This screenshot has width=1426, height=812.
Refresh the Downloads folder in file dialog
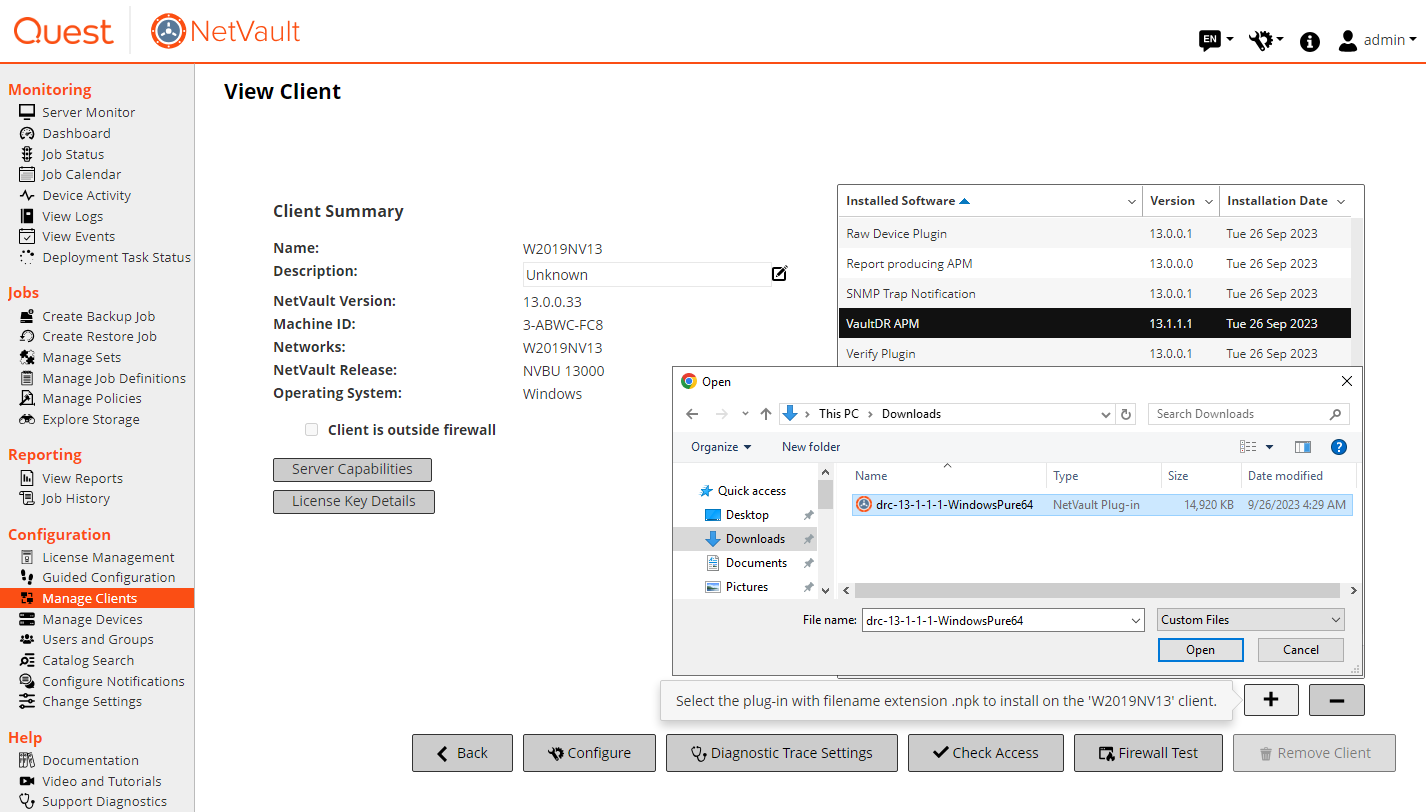click(x=1127, y=414)
